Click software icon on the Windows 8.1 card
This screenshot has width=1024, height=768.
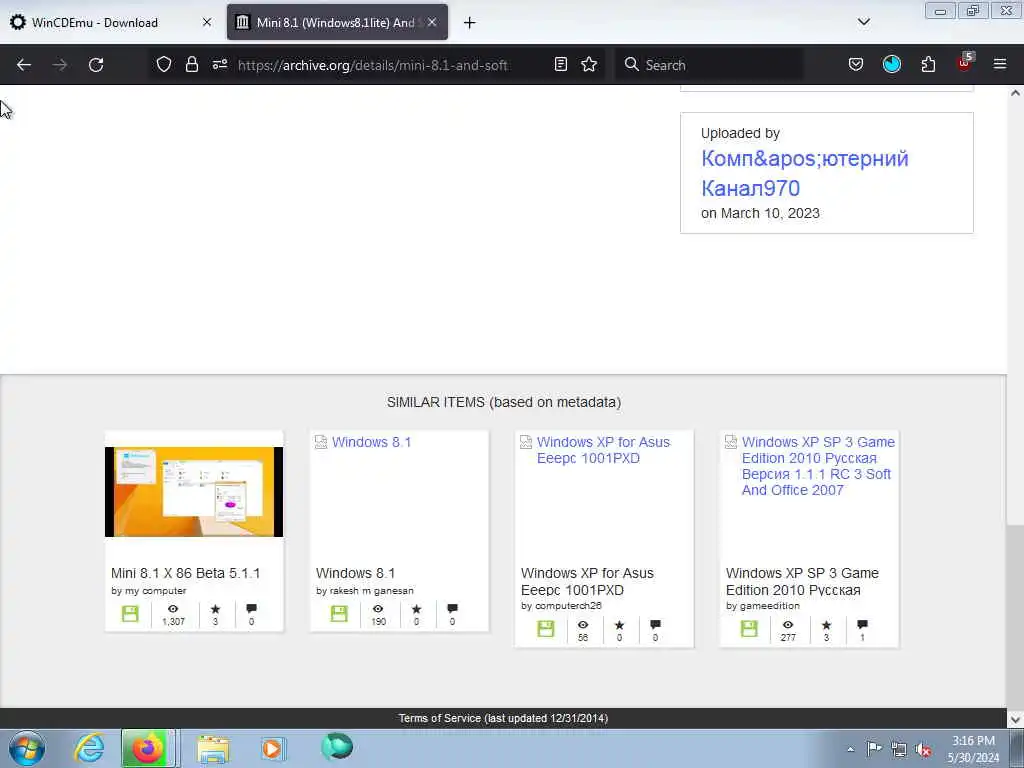point(339,614)
